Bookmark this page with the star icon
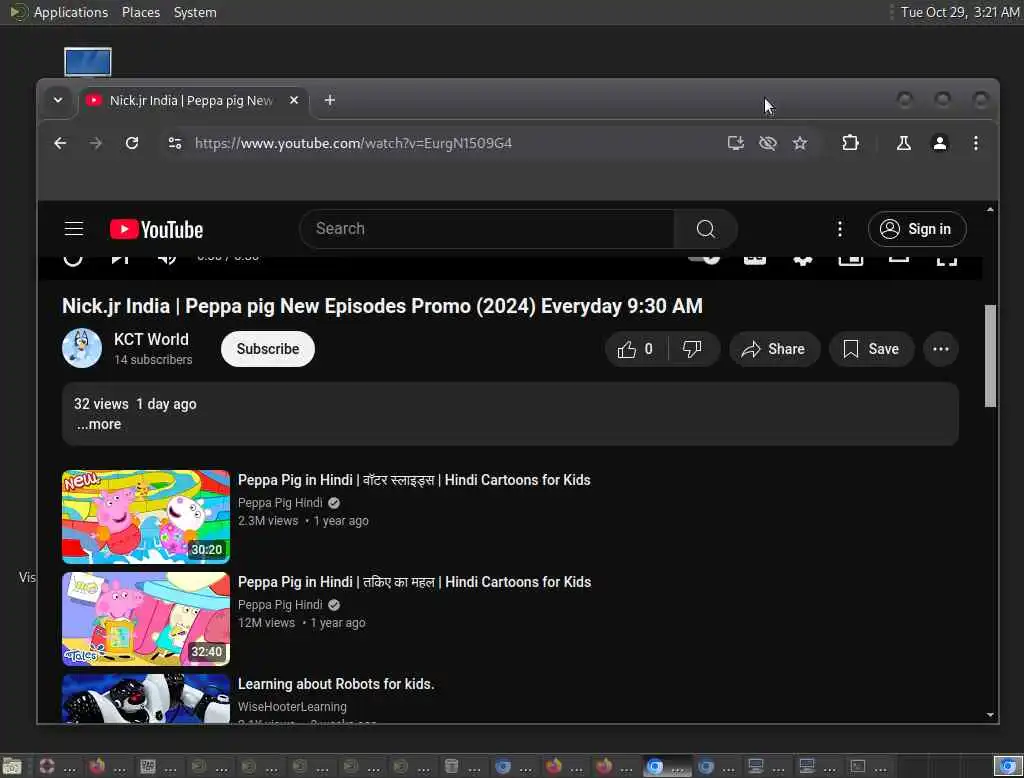The image size is (1024, 778). (x=800, y=143)
